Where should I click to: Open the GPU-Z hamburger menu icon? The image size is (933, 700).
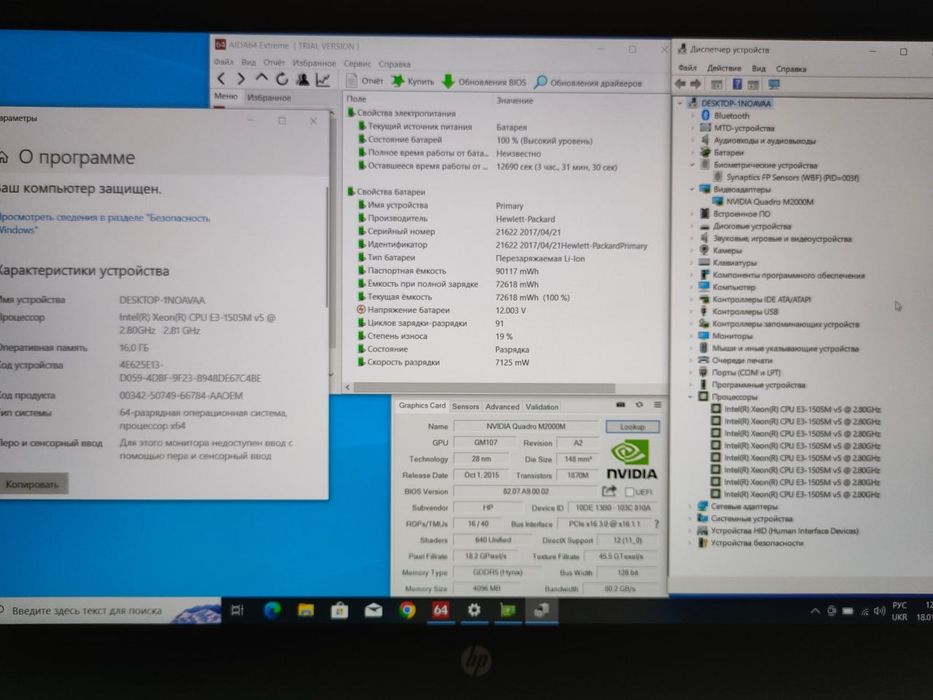coord(658,405)
